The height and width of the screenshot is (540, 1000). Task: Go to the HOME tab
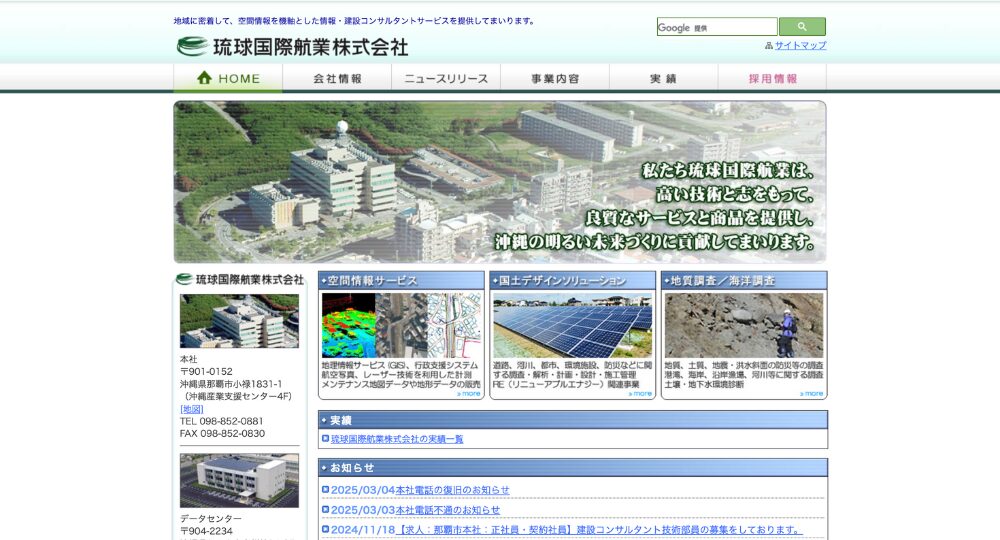pyautogui.click(x=228, y=78)
